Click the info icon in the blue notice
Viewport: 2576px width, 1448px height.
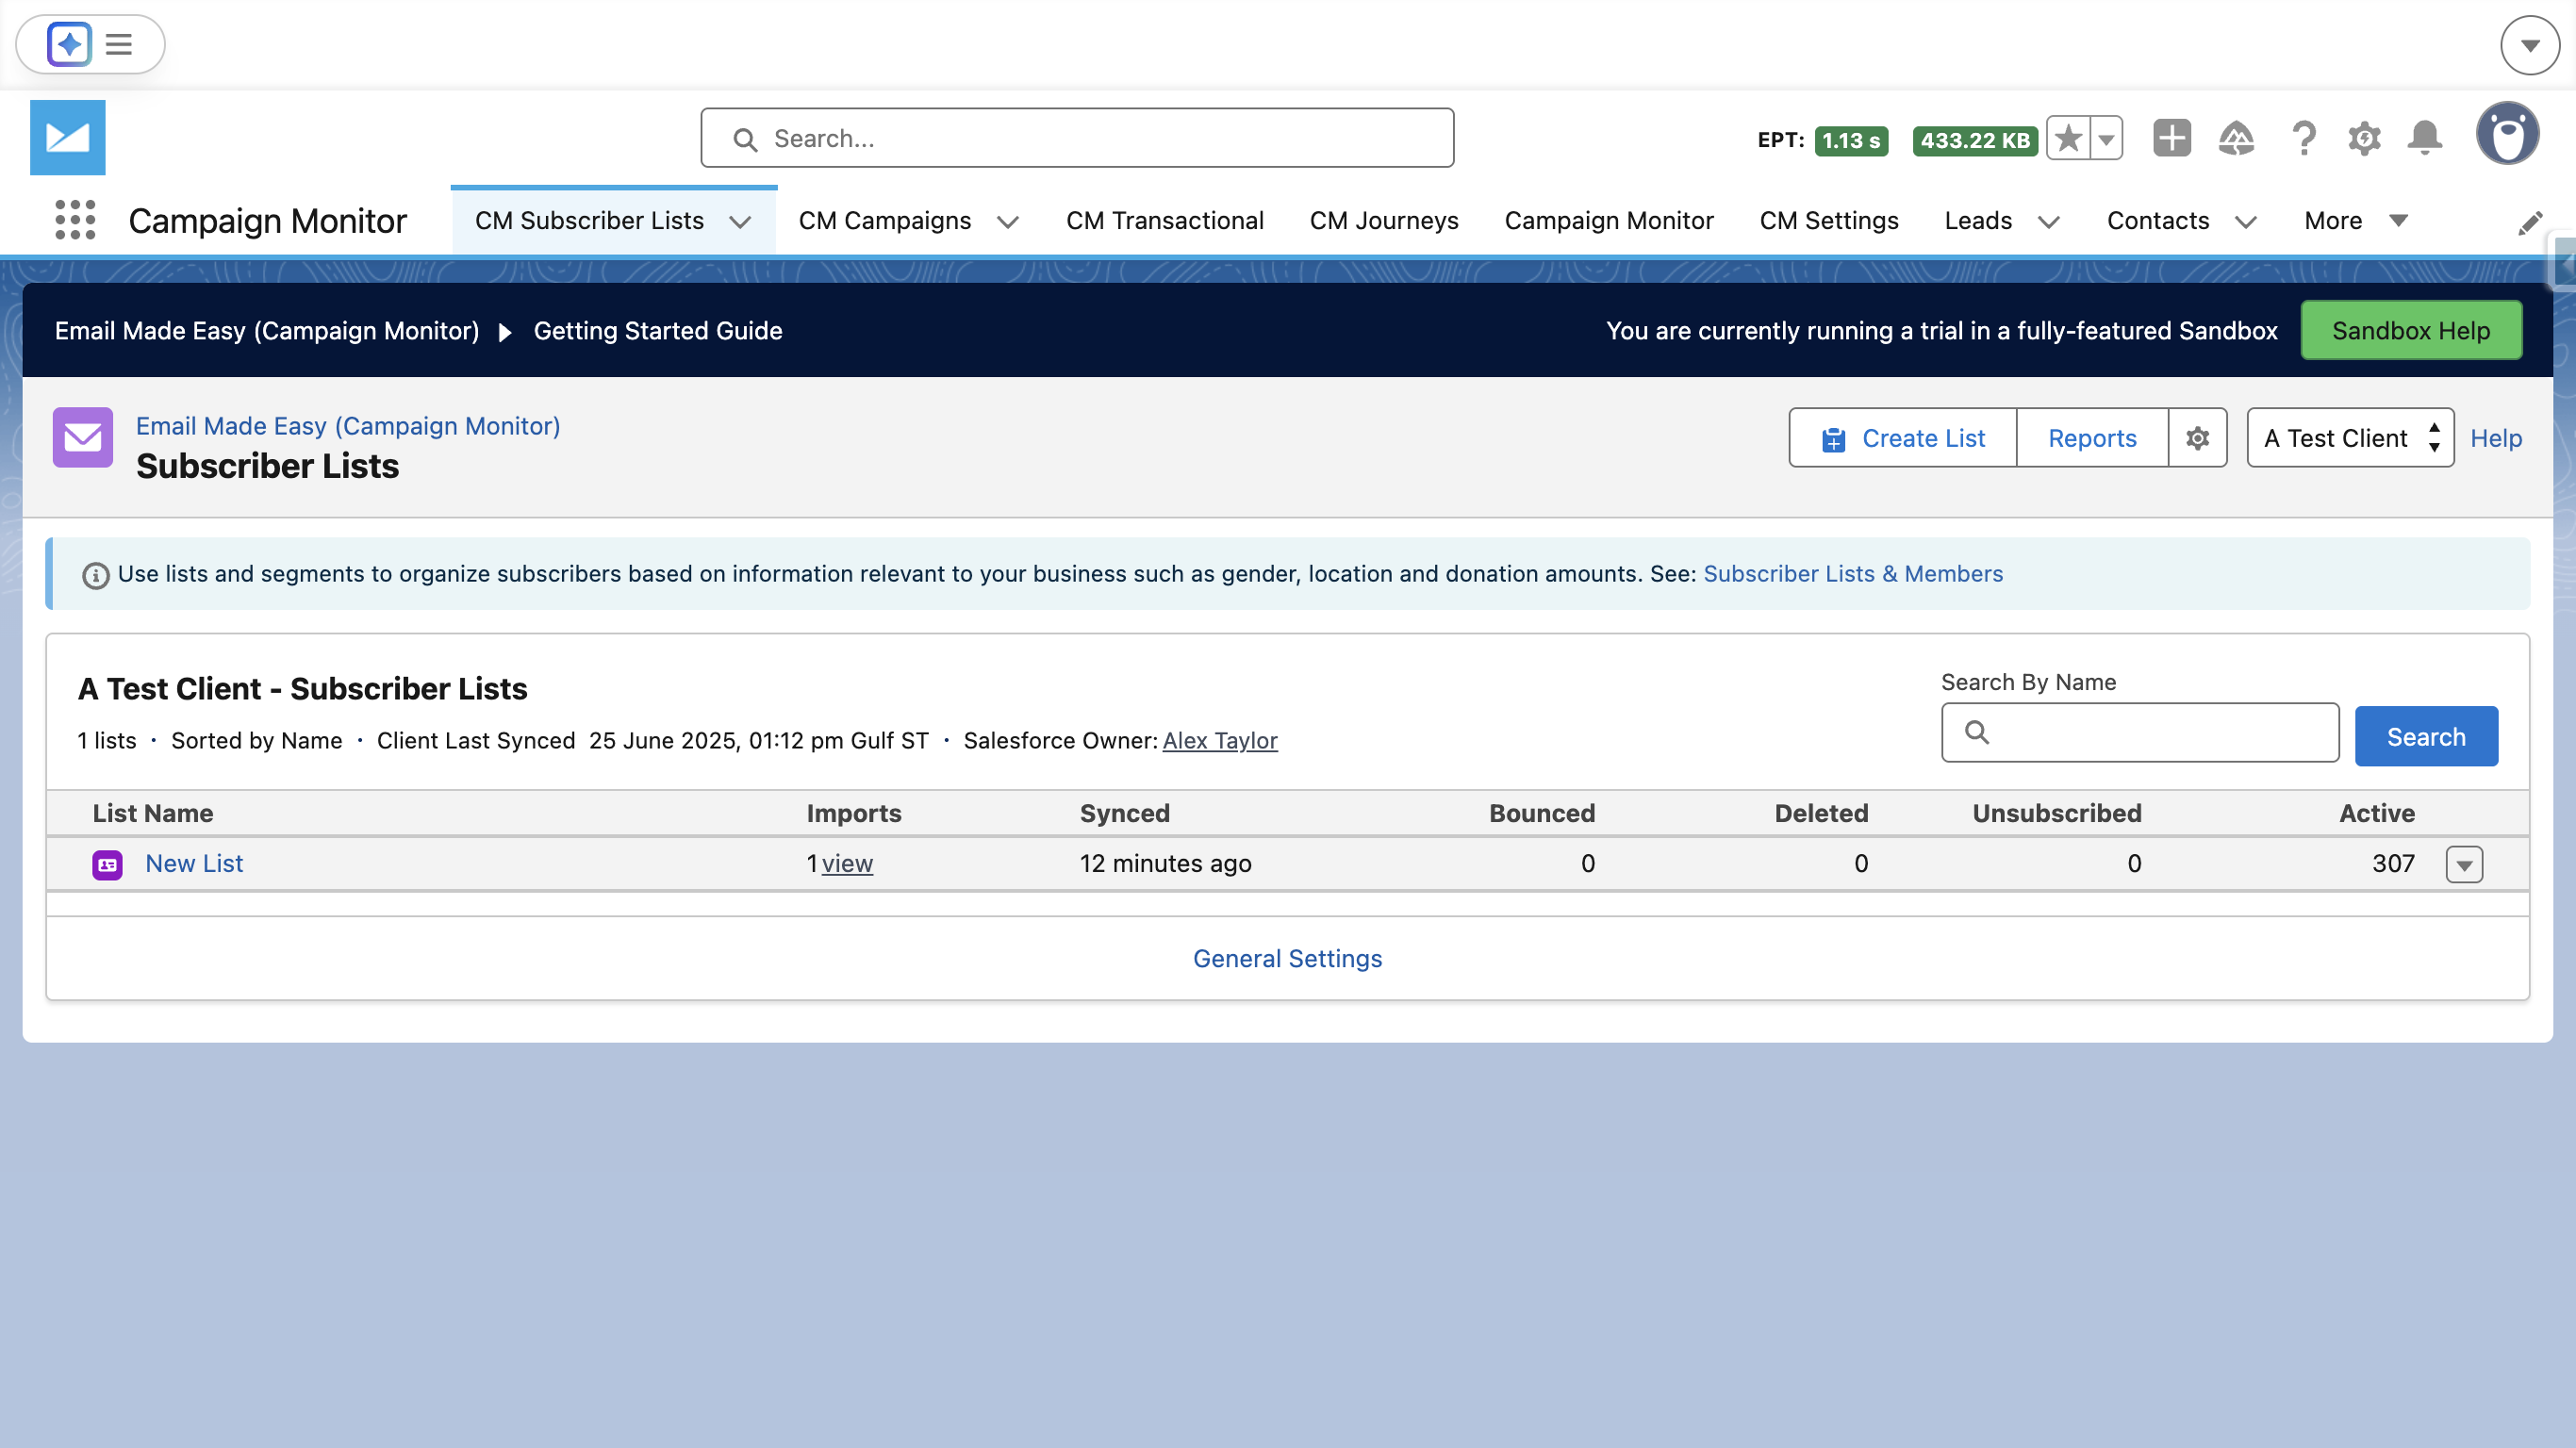point(95,575)
